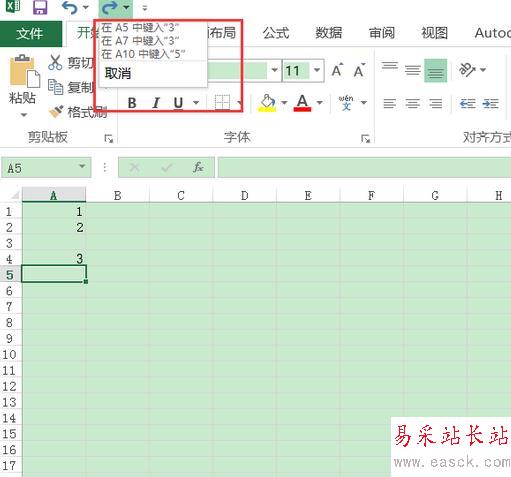Open the text orientation dropdown arrow

pyautogui.click(x=483, y=70)
